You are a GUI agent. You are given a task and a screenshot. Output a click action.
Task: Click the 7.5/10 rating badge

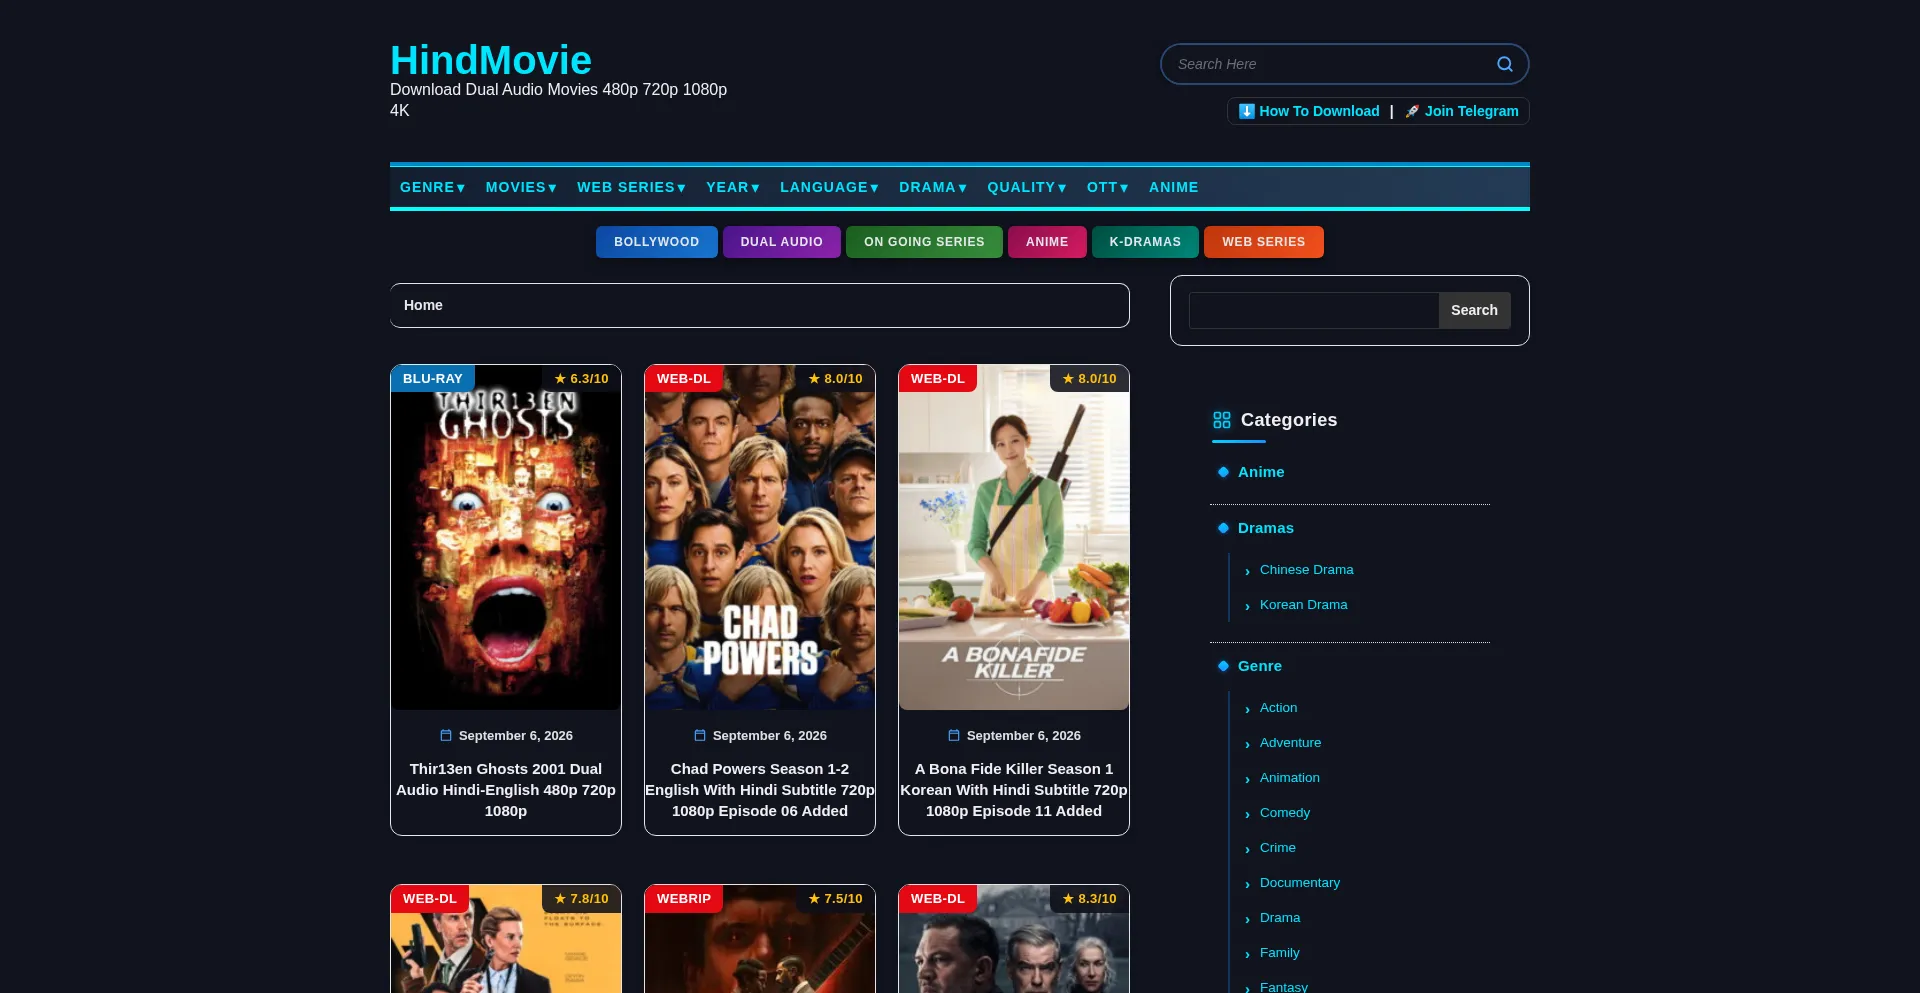point(836,899)
